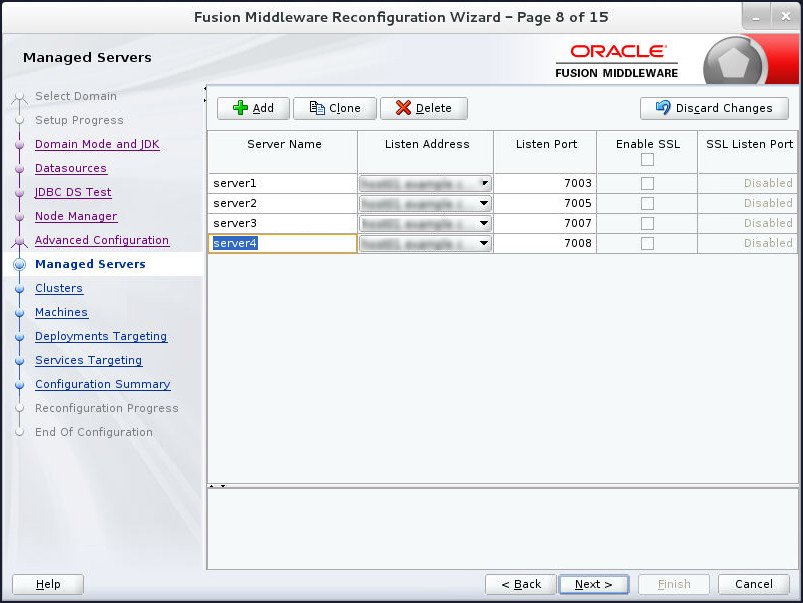Screen dimensions: 803x603
Task: Edit listen port 7005 cell
Action: [x=545, y=203]
